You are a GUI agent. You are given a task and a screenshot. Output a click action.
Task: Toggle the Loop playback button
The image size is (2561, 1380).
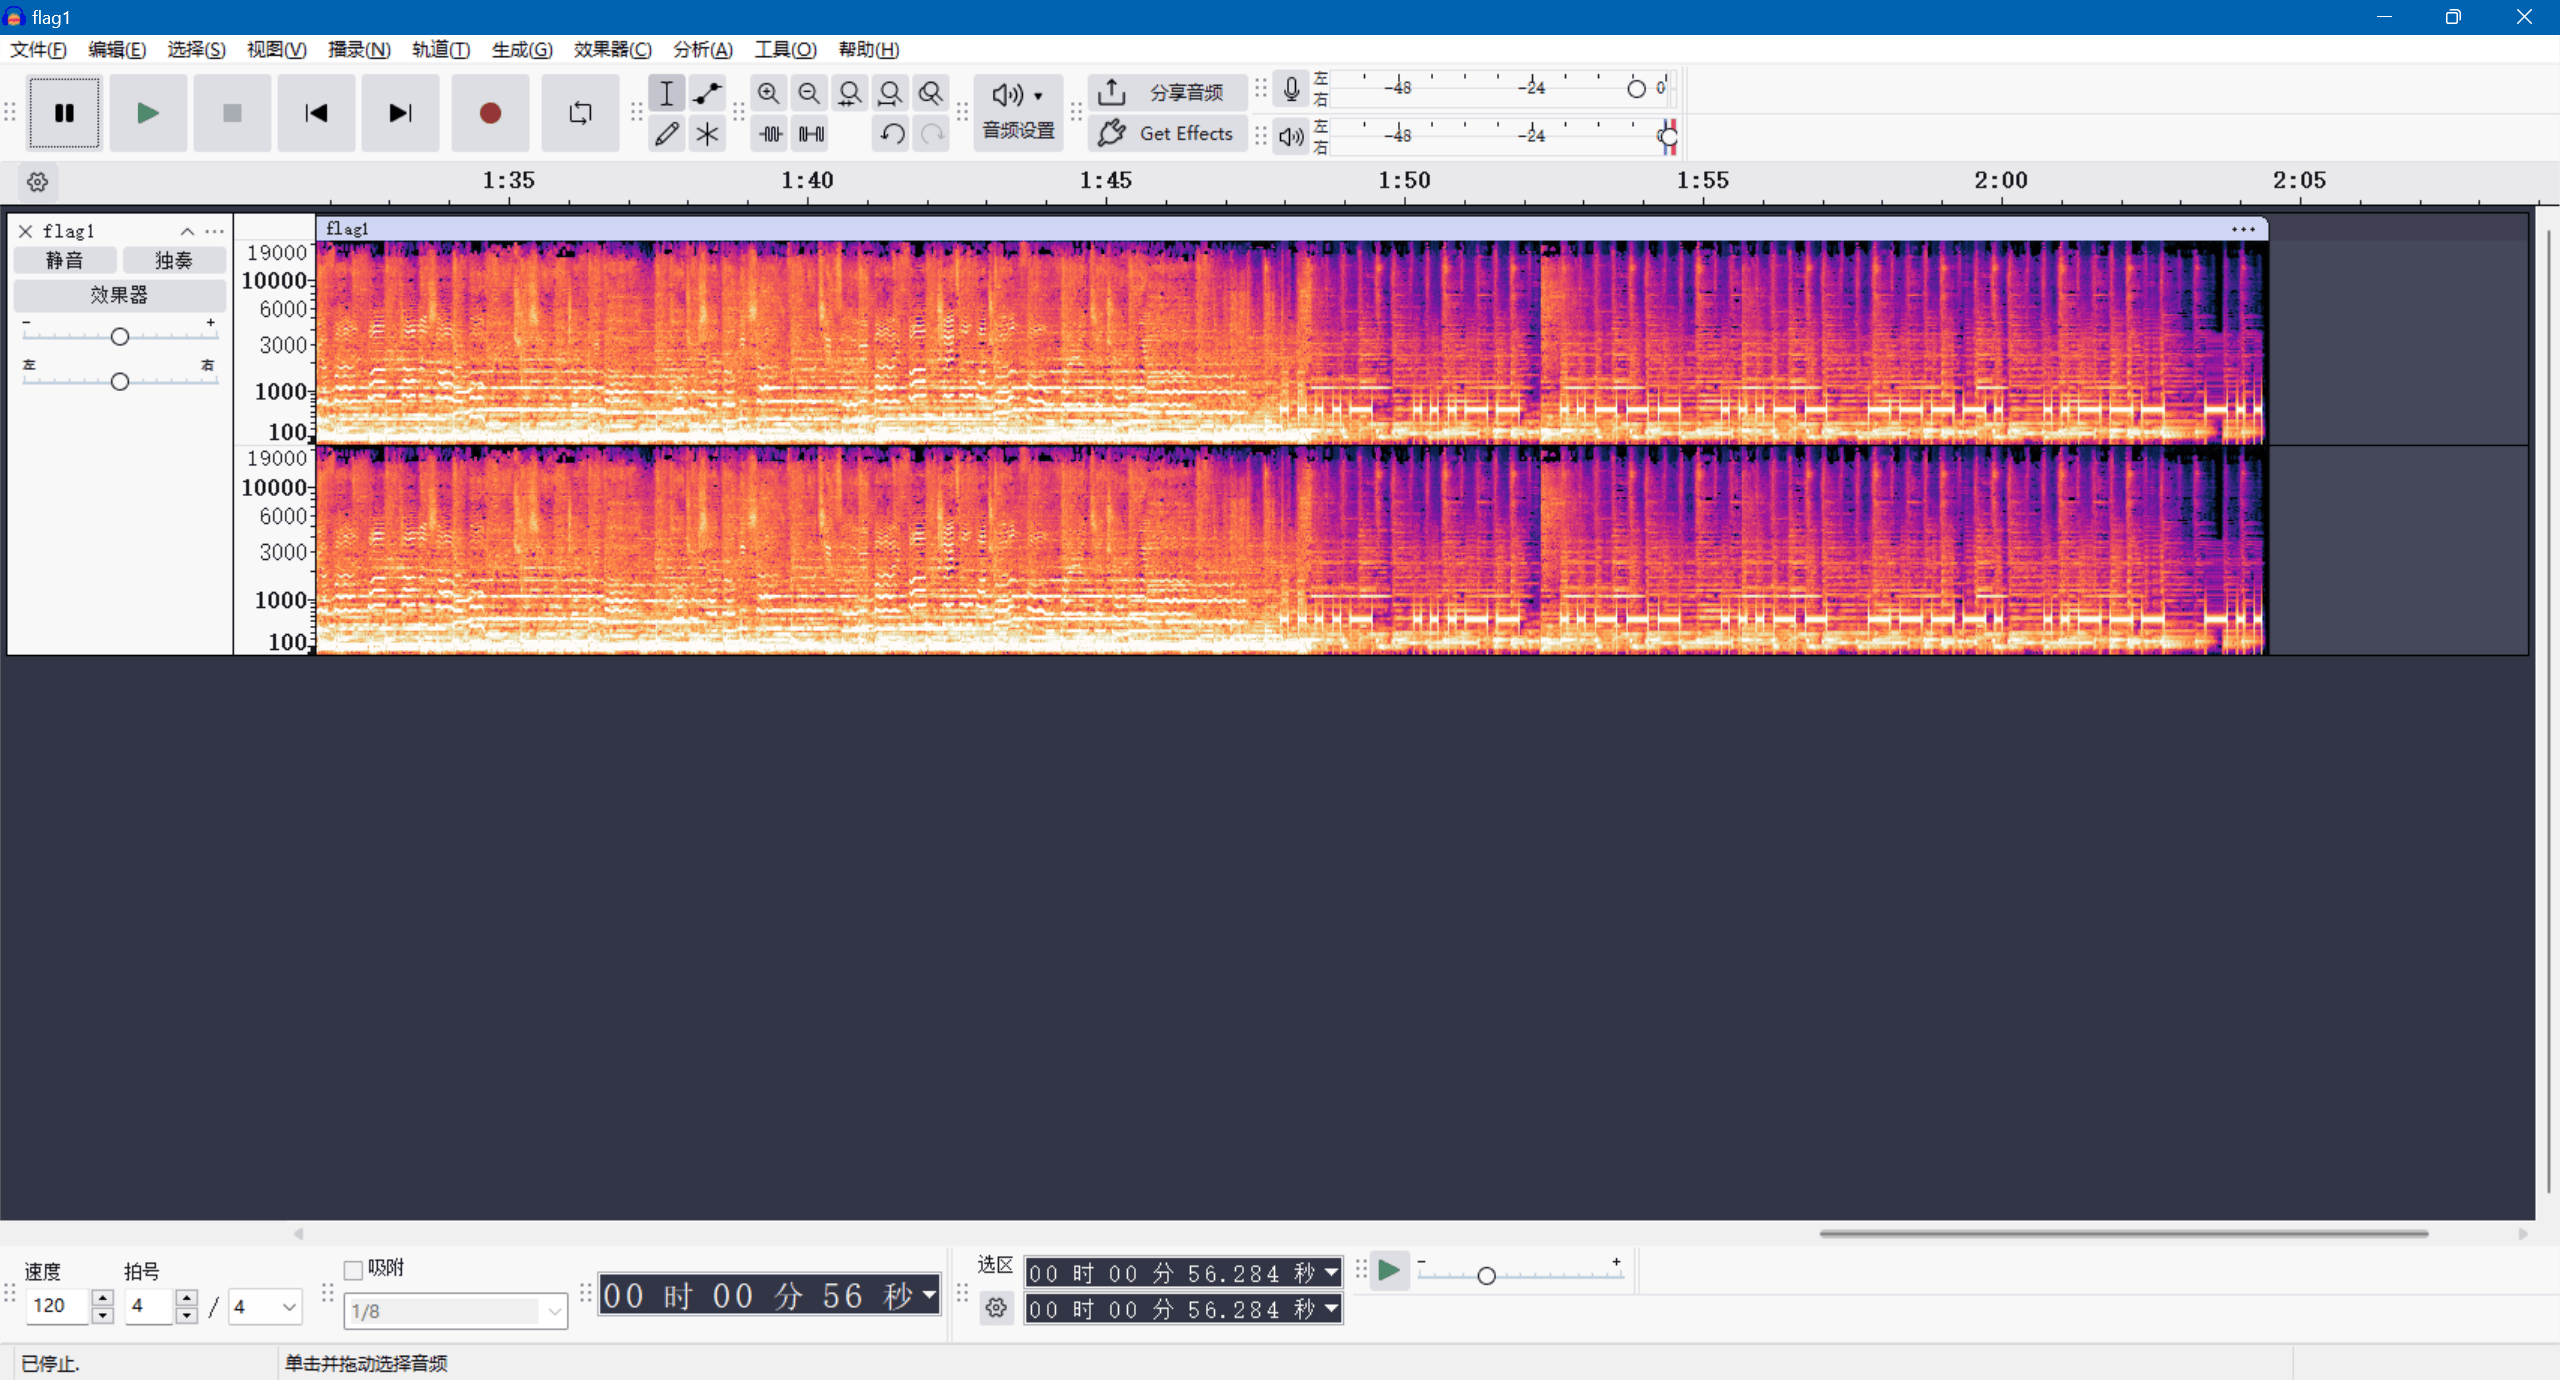[580, 113]
